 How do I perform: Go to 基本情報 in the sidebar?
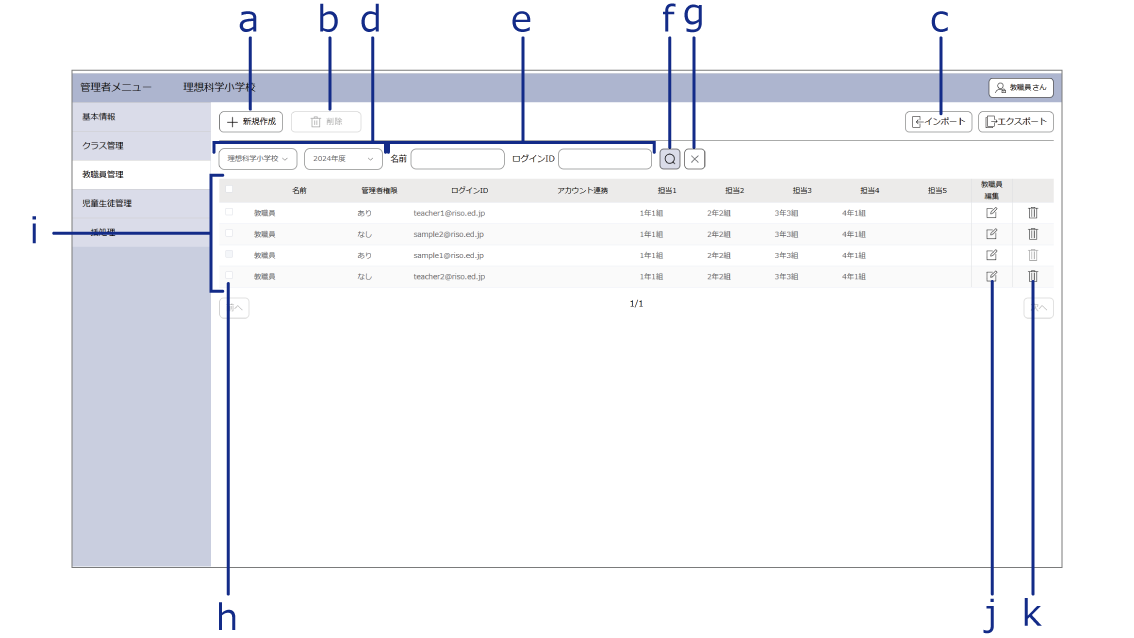click(x=100, y=117)
